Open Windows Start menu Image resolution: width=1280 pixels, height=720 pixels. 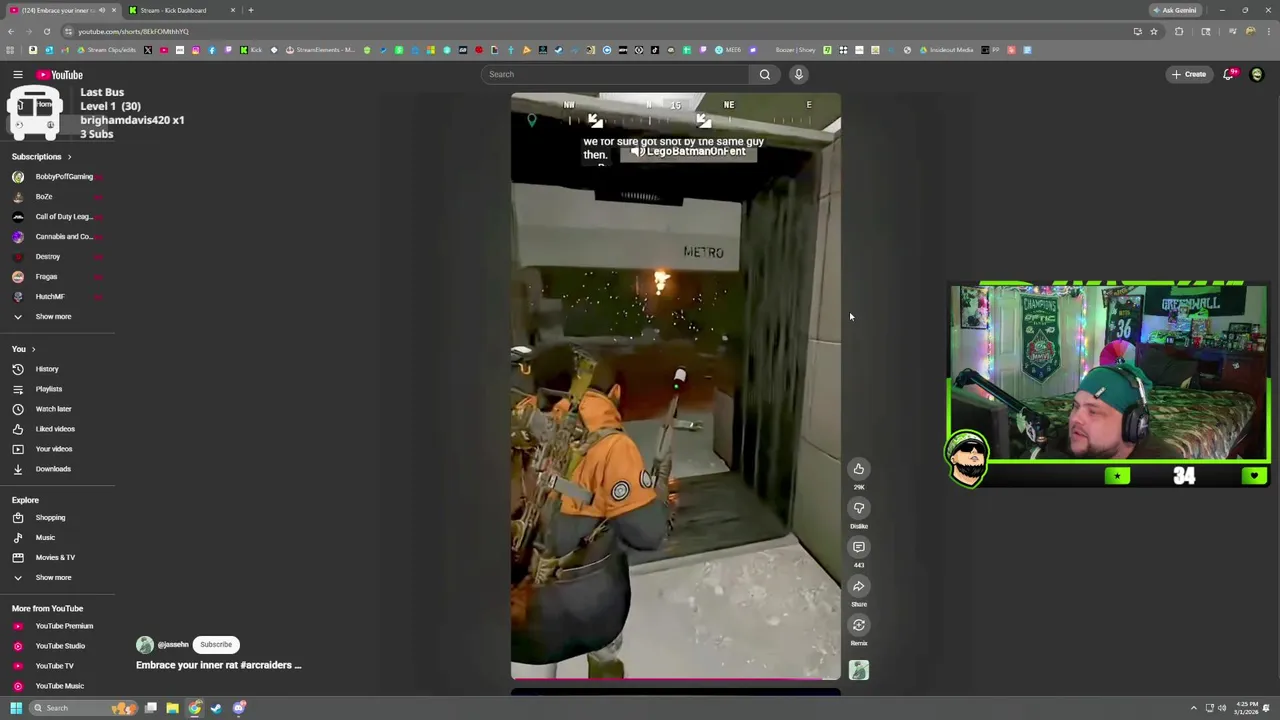tap(16, 708)
